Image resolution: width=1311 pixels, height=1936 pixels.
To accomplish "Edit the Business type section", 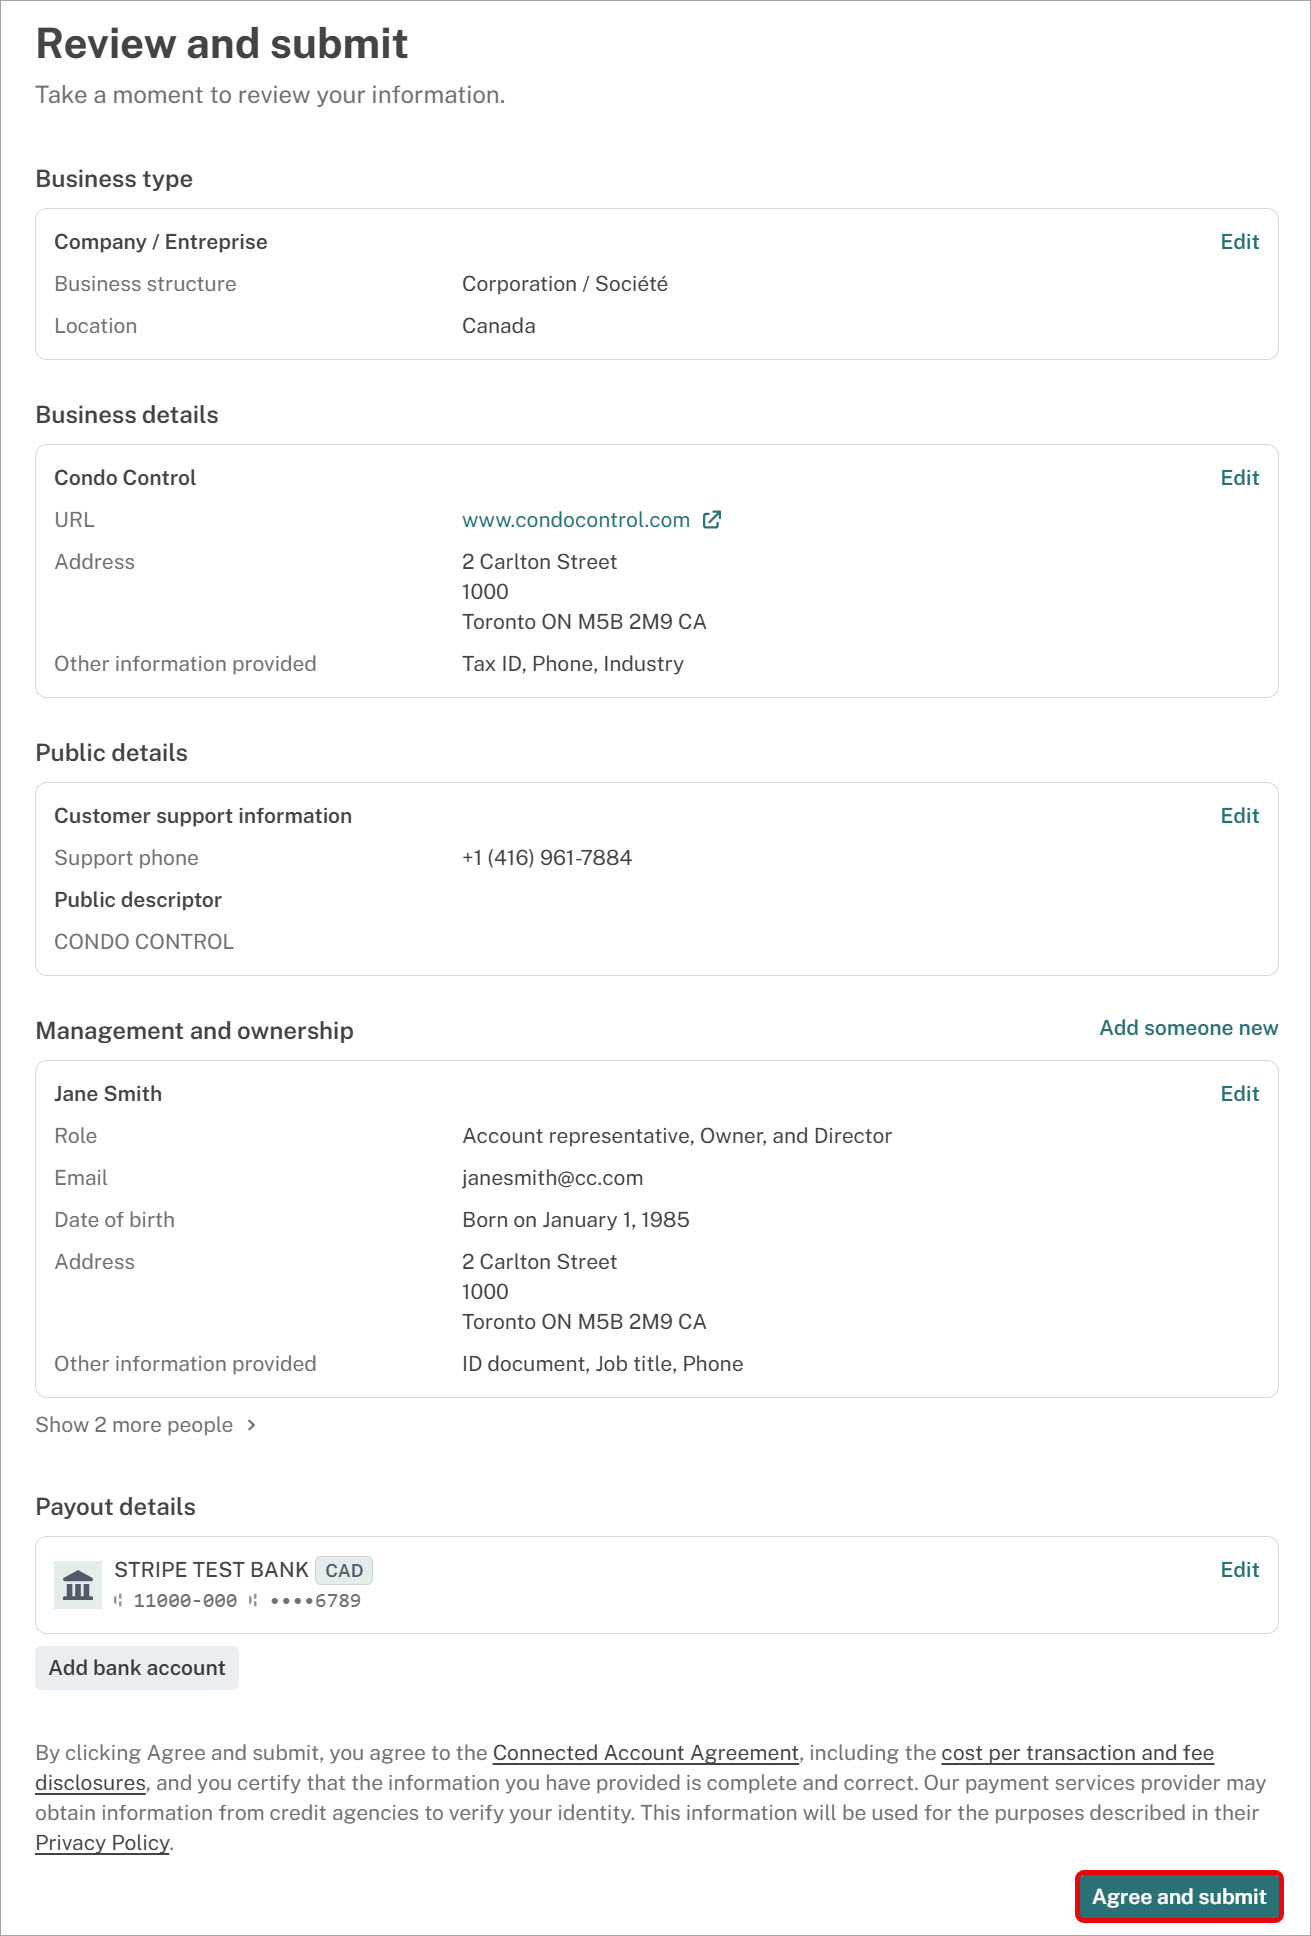I will (x=1239, y=242).
